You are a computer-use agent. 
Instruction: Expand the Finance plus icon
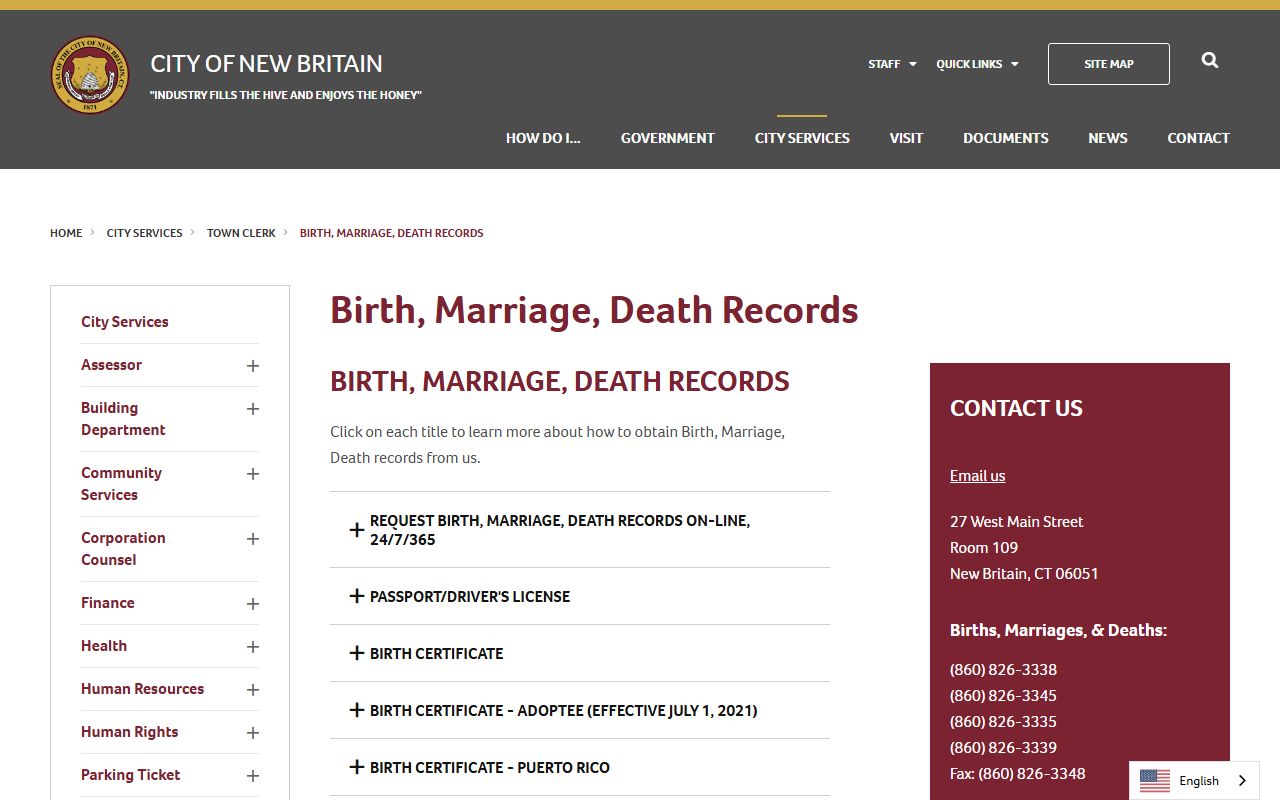click(x=253, y=604)
